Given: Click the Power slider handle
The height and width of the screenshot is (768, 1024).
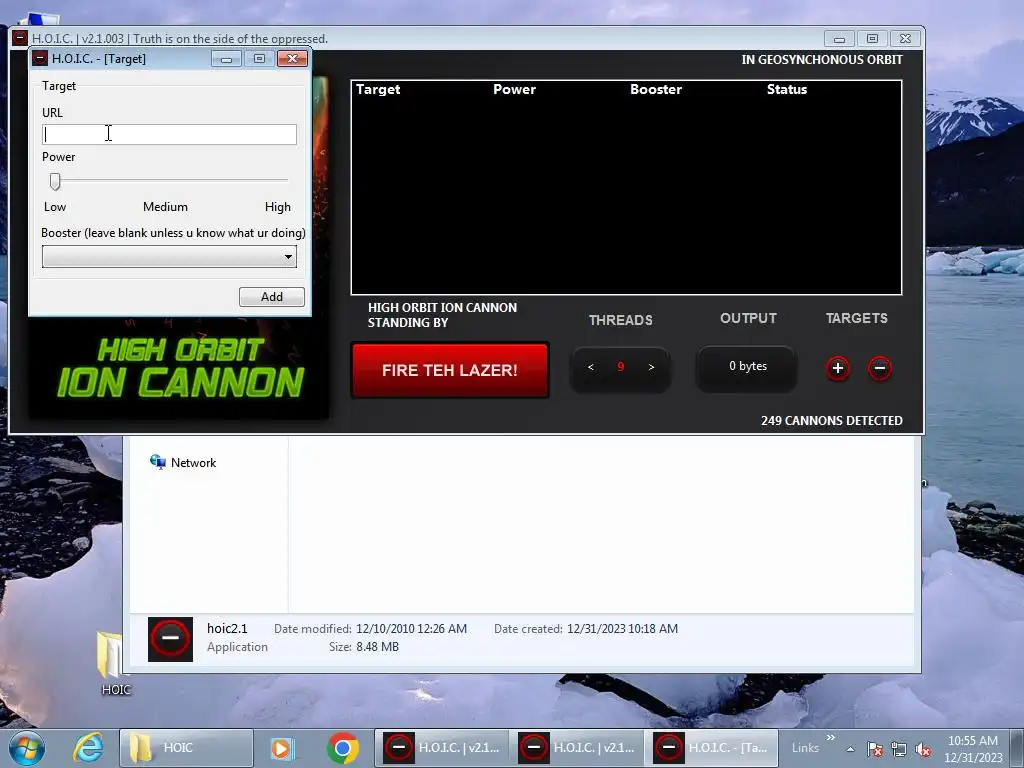Looking at the screenshot, I should point(56,182).
